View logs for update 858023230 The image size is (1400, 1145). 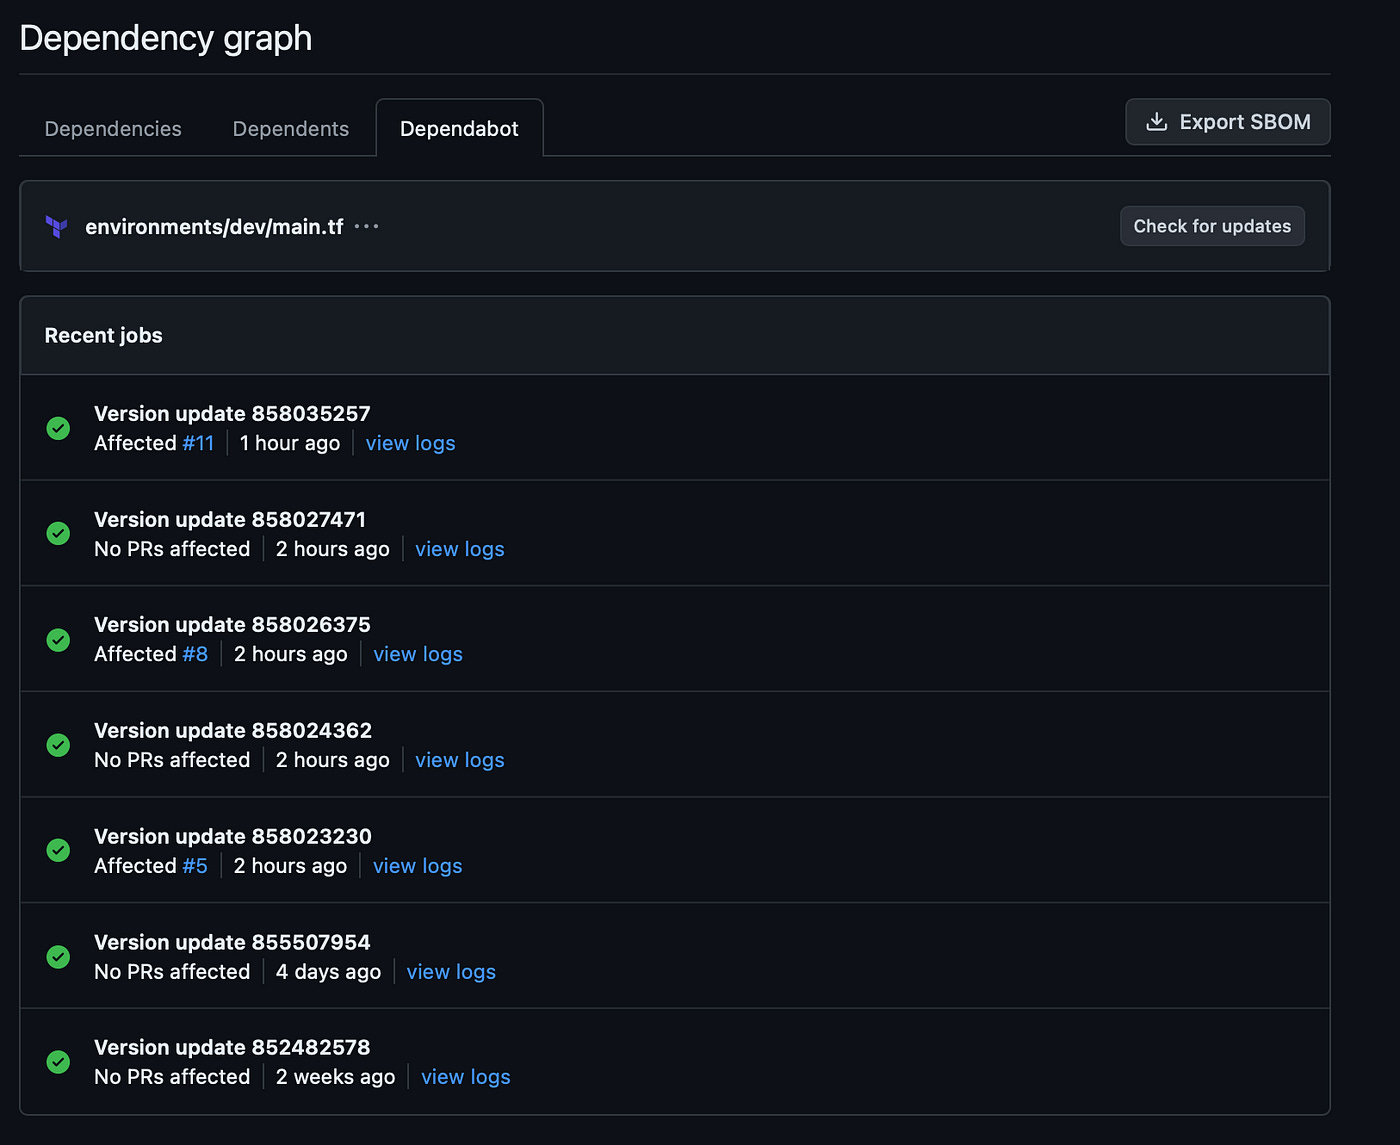click(x=418, y=866)
